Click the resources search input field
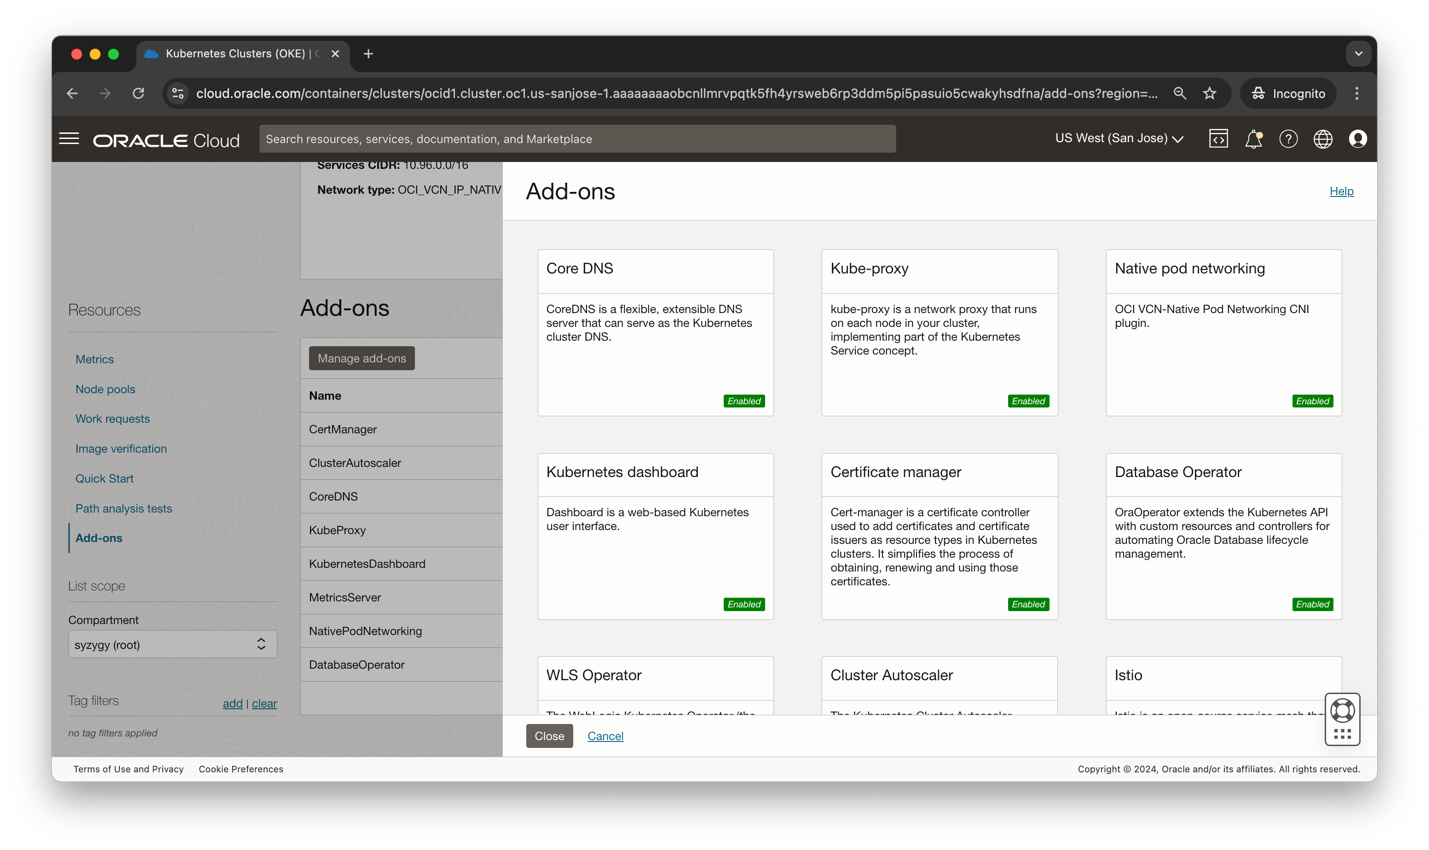This screenshot has width=1429, height=850. pyautogui.click(x=576, y=138)
